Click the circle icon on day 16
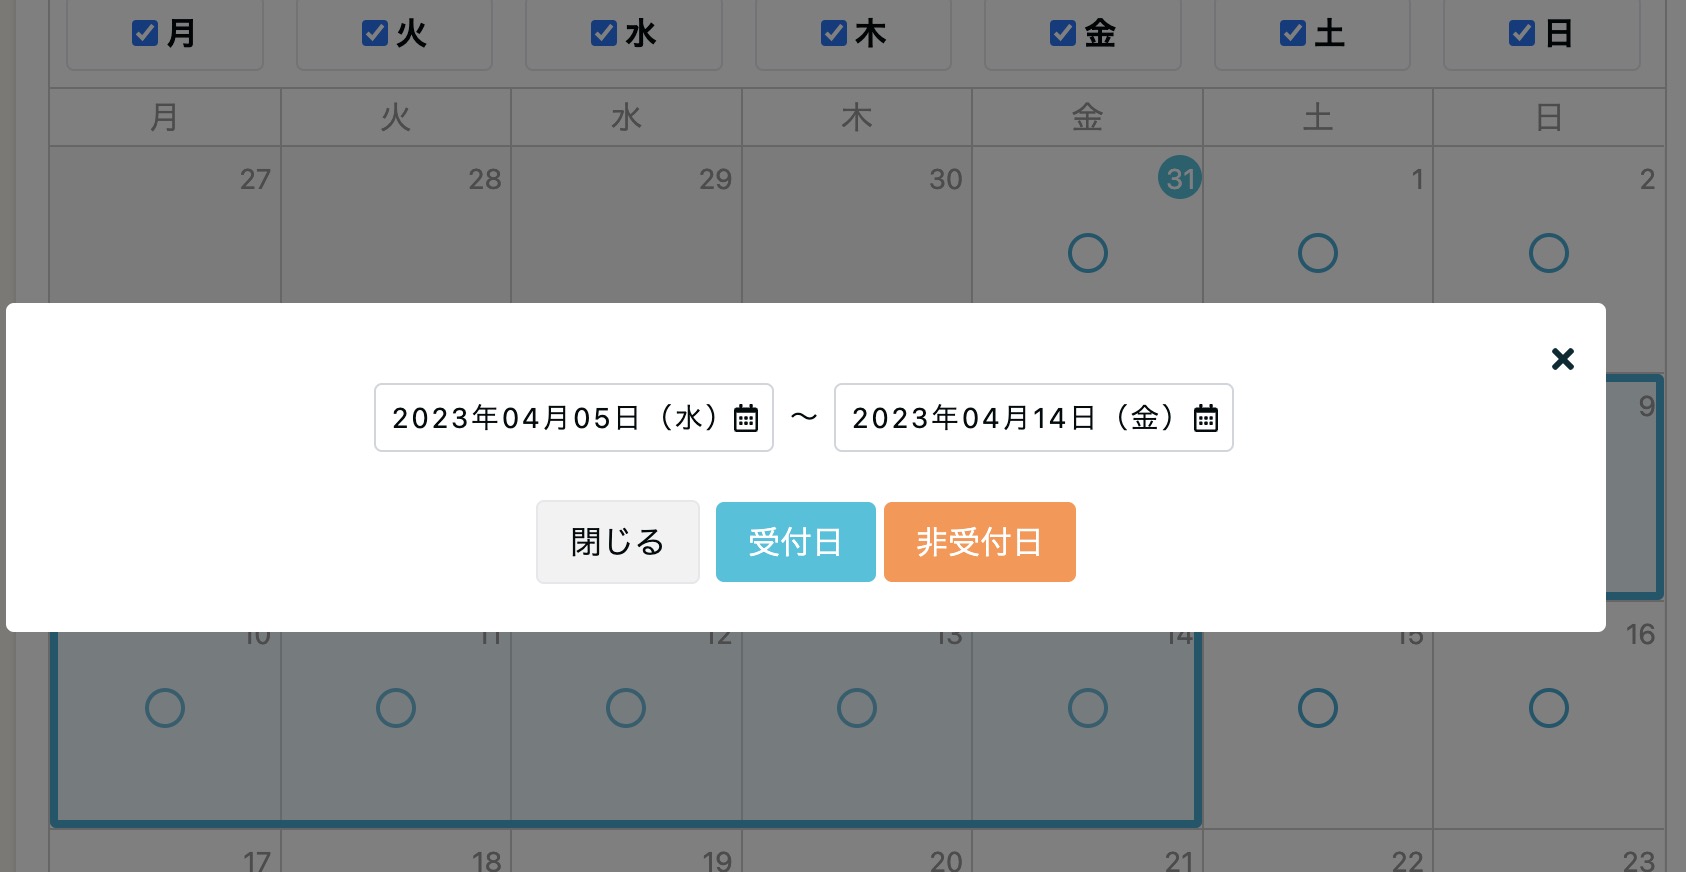 click(1549, 708)
